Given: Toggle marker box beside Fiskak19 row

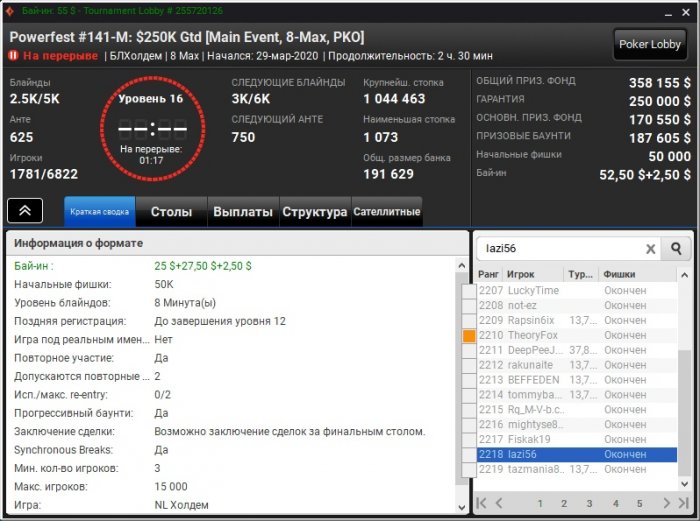Looking at the screenshot, I should (x=469, y=440).
